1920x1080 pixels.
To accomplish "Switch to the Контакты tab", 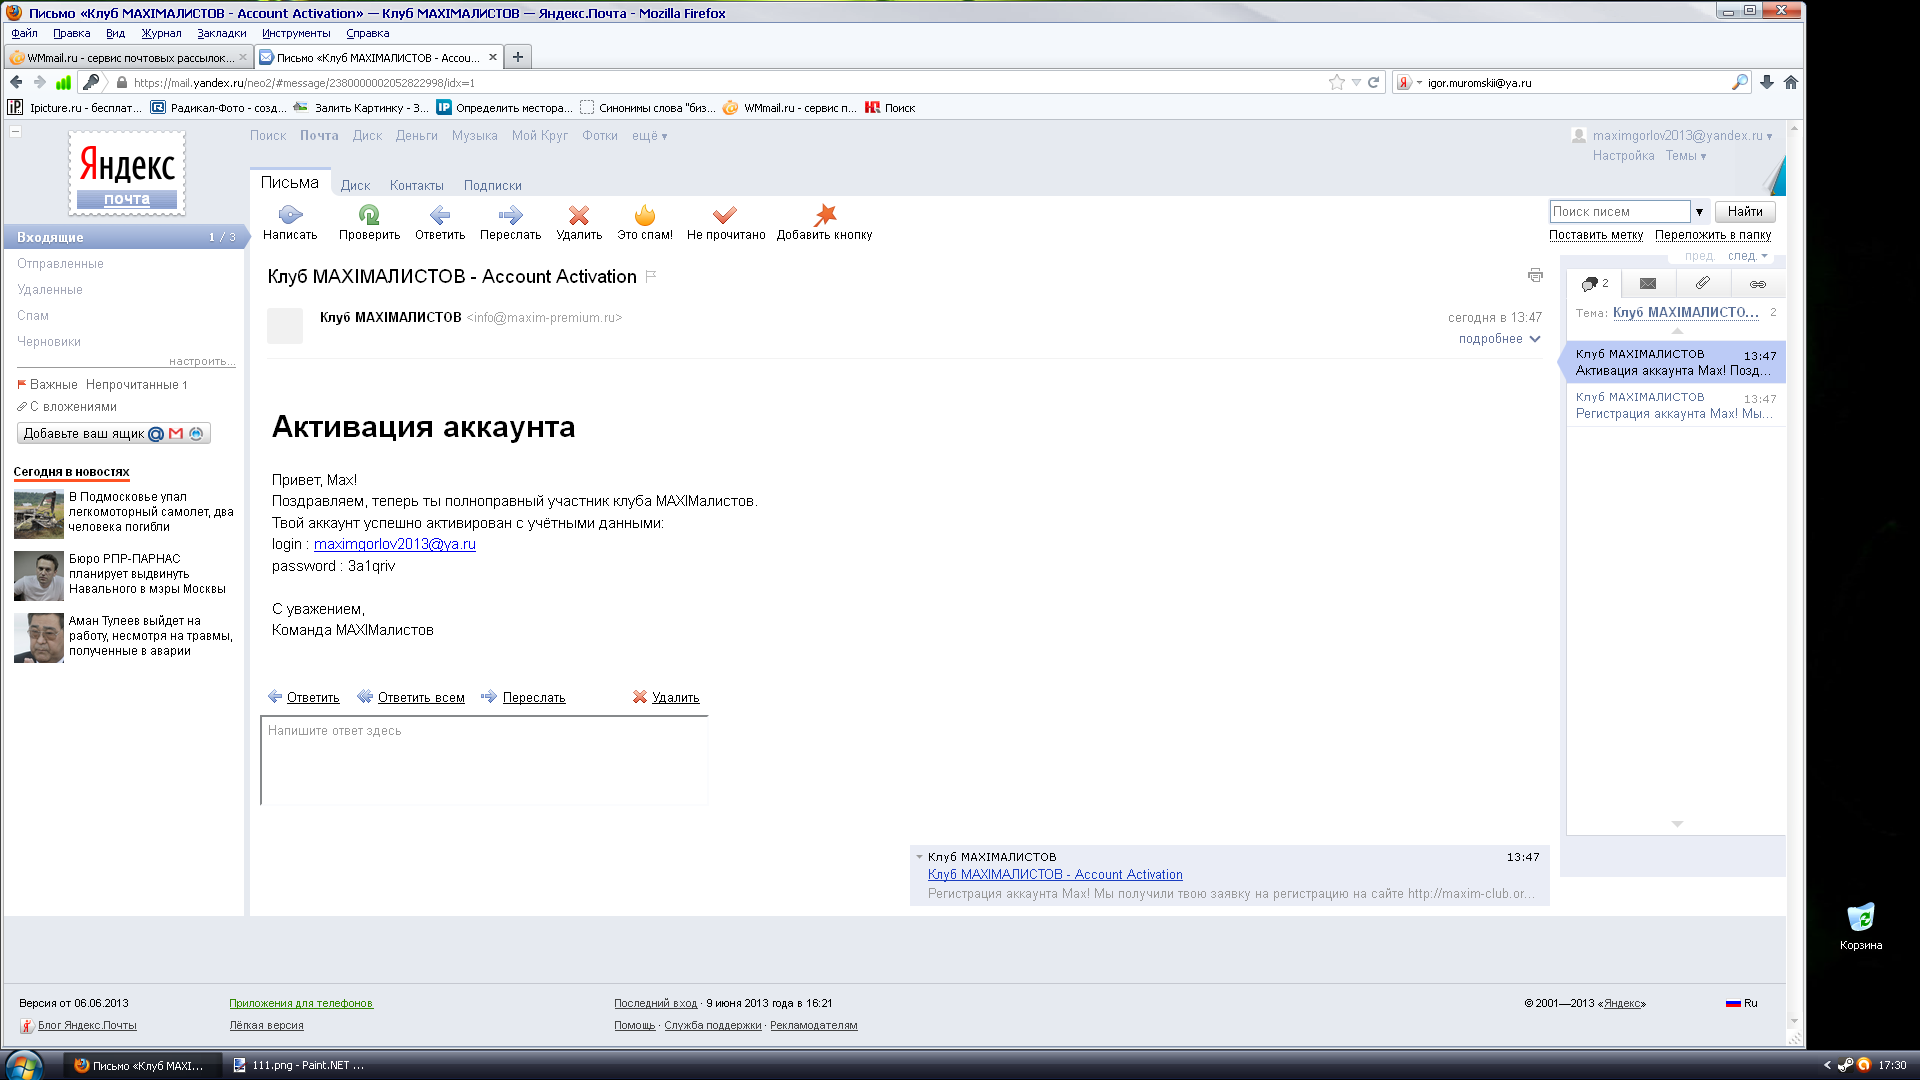I will [x=416, y=185].
